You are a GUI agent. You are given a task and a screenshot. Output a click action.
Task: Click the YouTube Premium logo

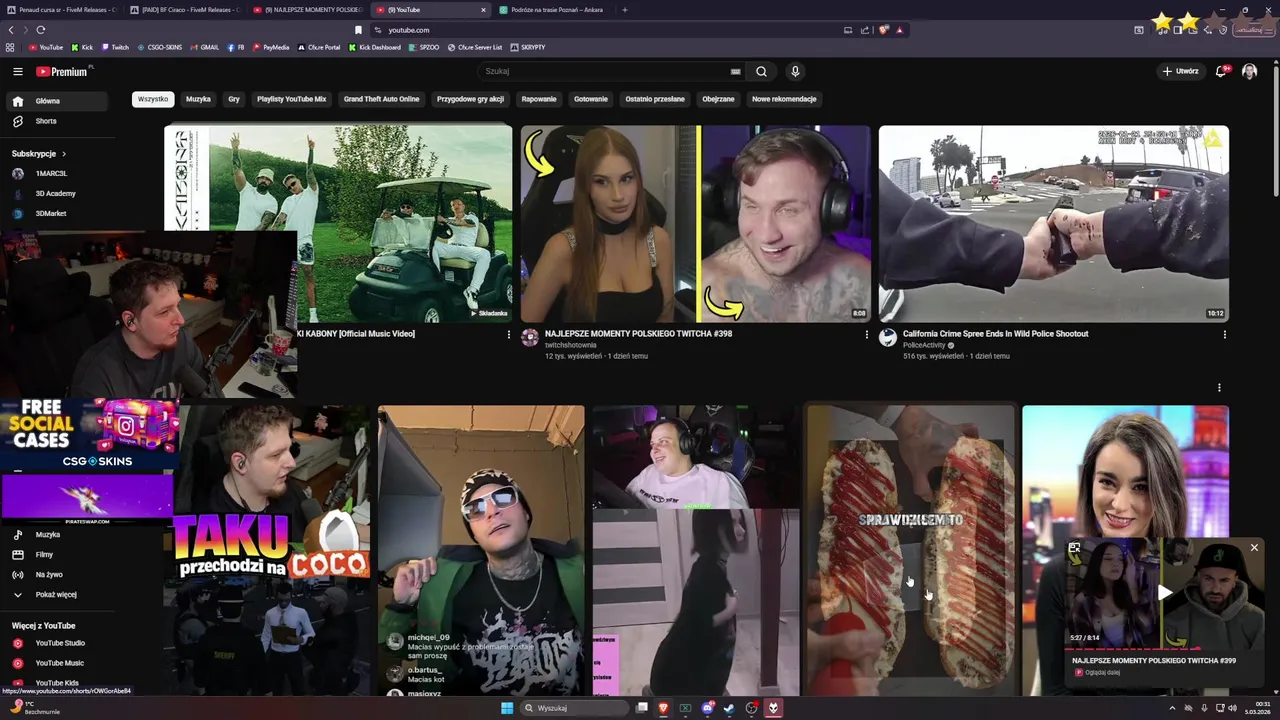(62, 71)
